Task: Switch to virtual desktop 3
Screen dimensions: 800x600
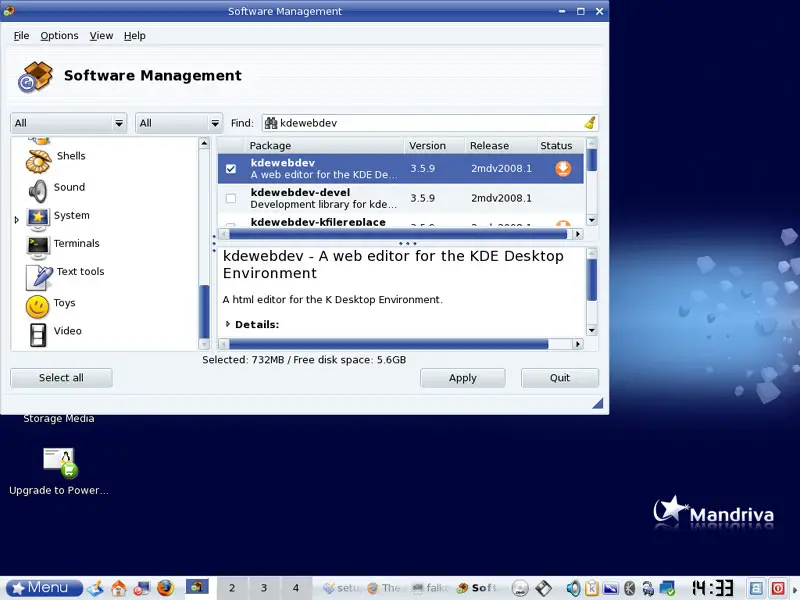Action: tap(264, 588)
